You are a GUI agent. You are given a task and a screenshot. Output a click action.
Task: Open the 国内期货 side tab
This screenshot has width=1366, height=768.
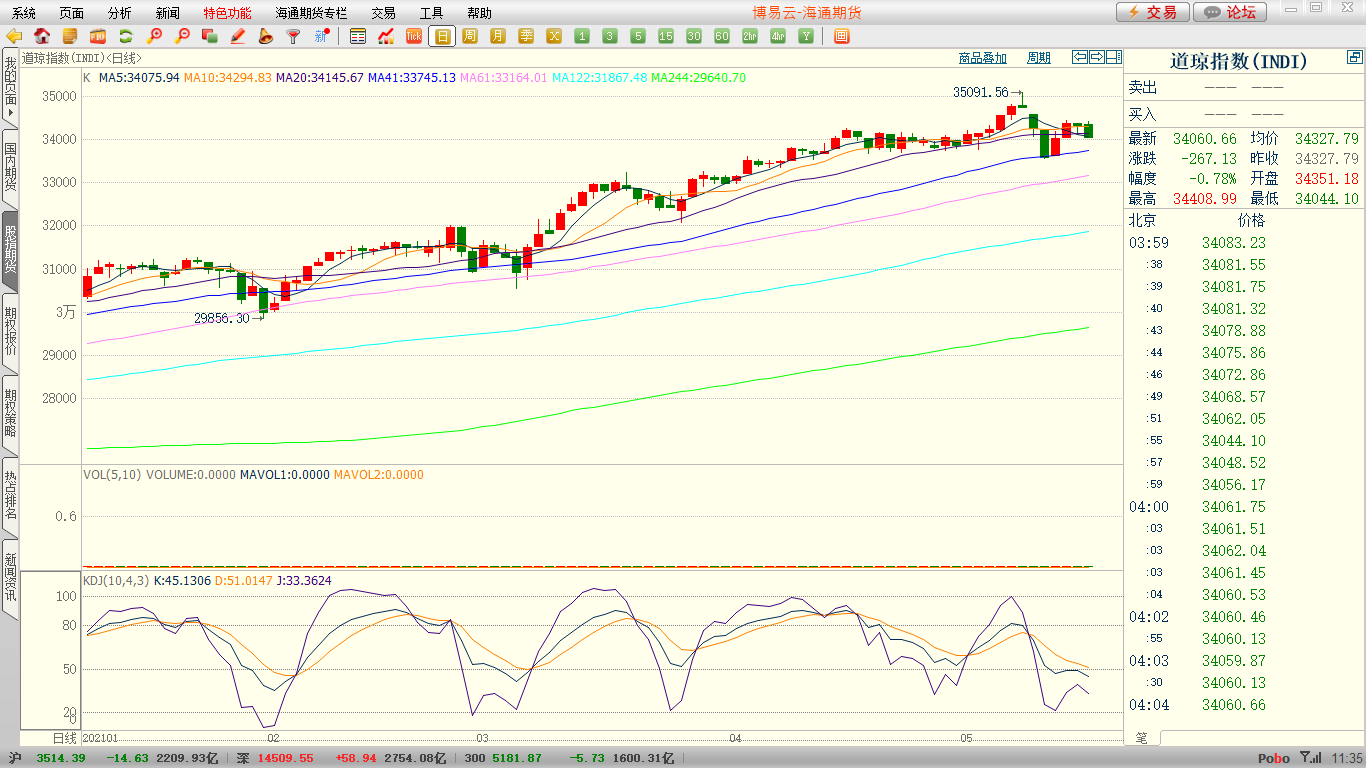[10, 167]
